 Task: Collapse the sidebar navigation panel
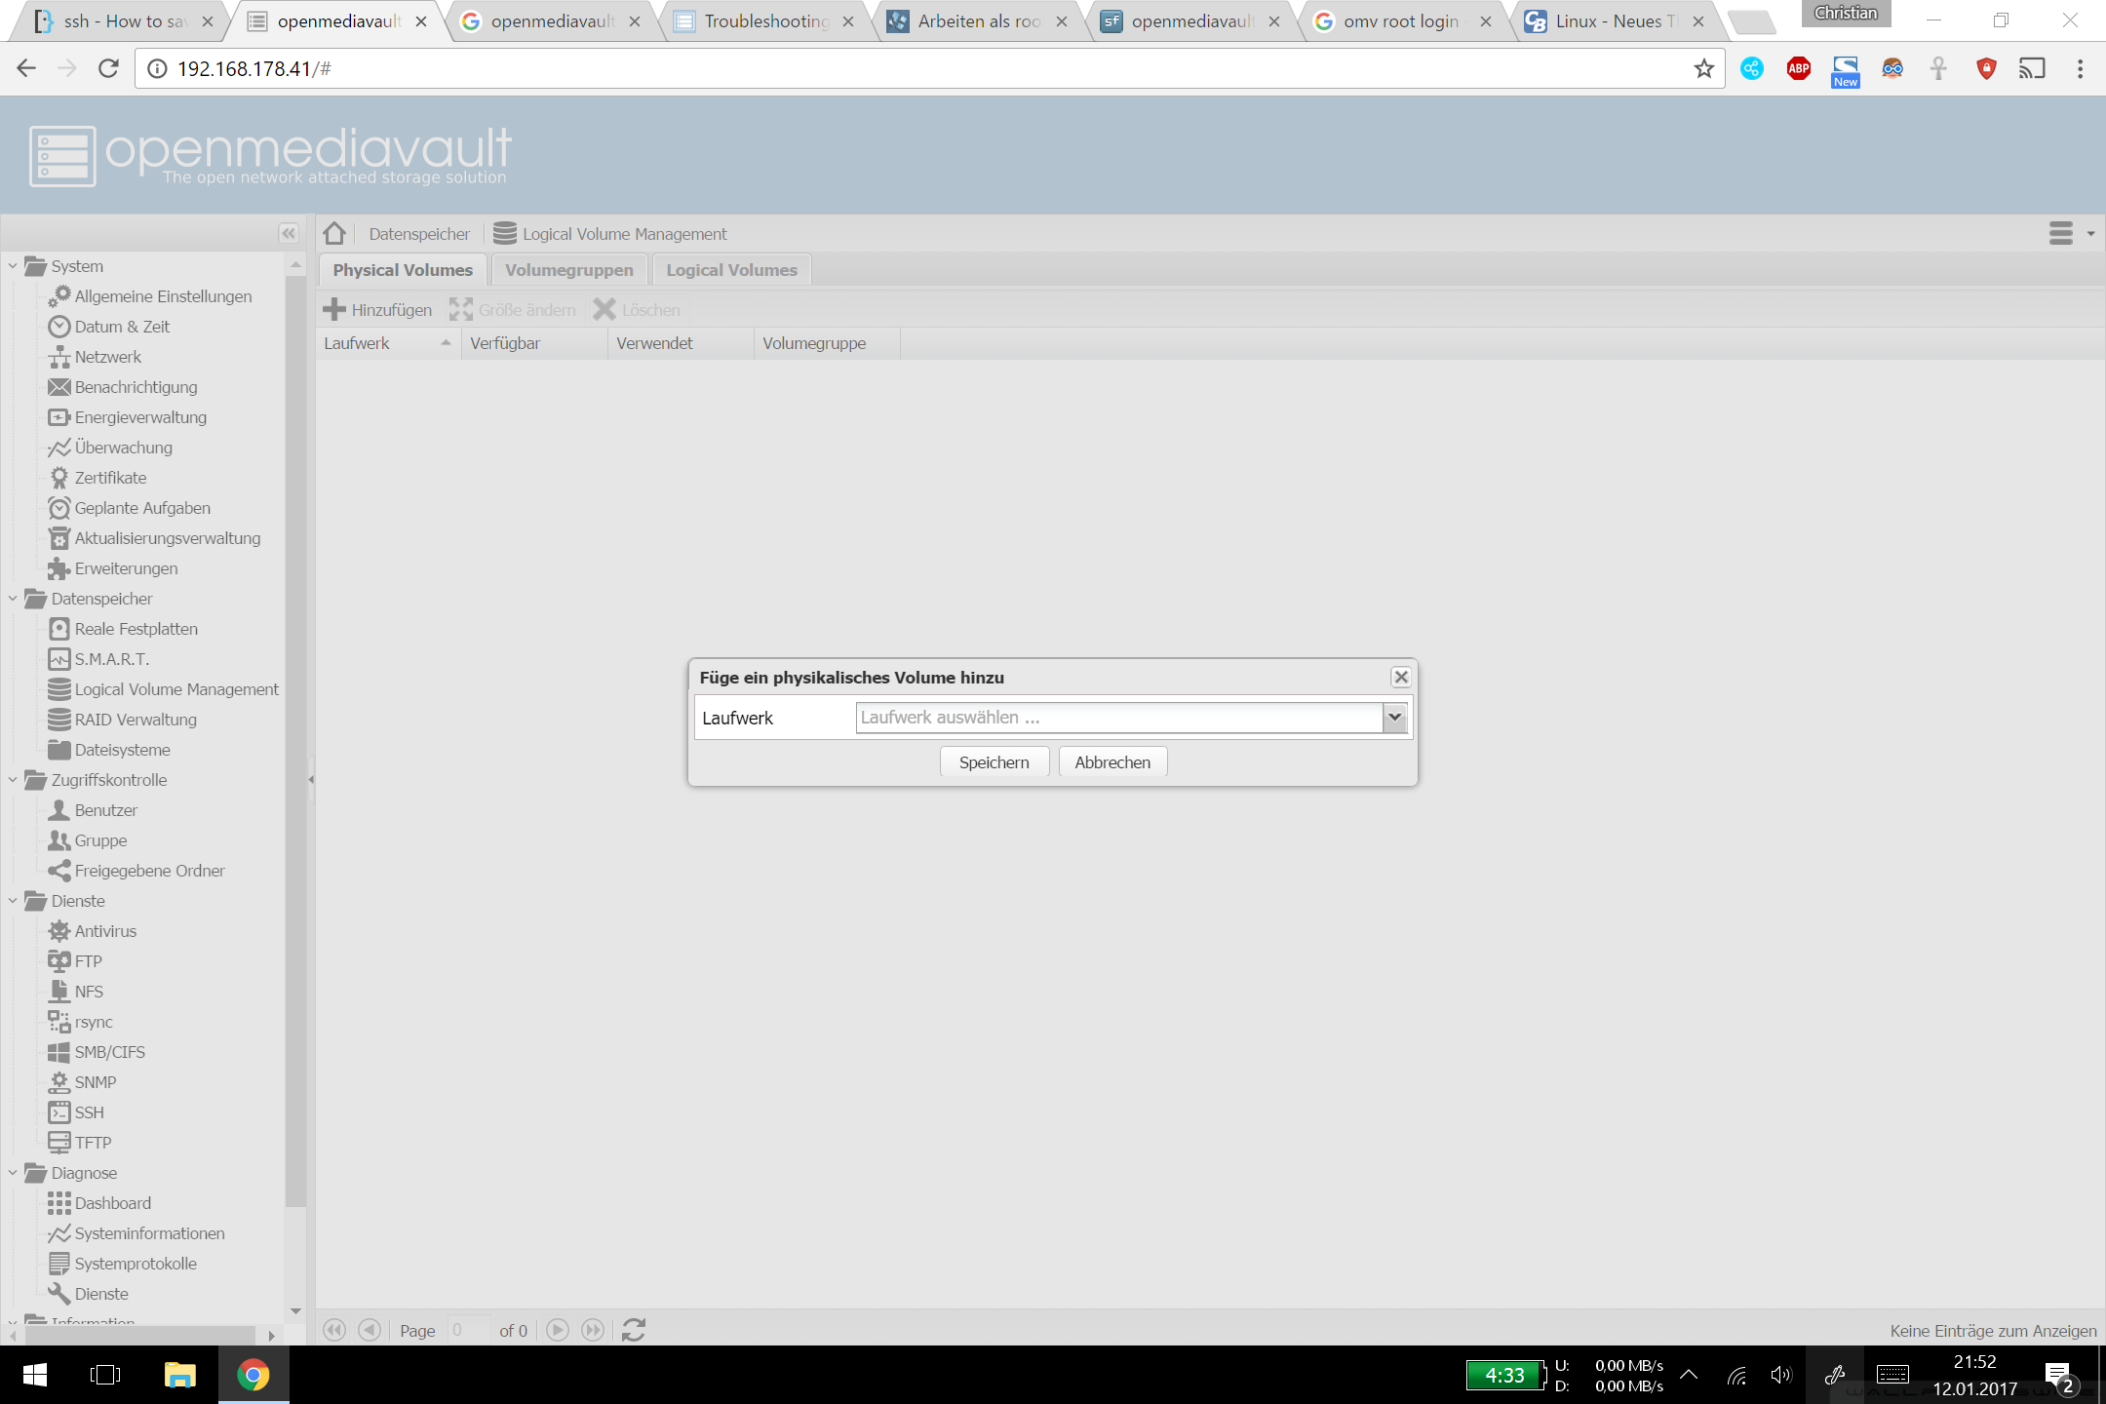288,233
